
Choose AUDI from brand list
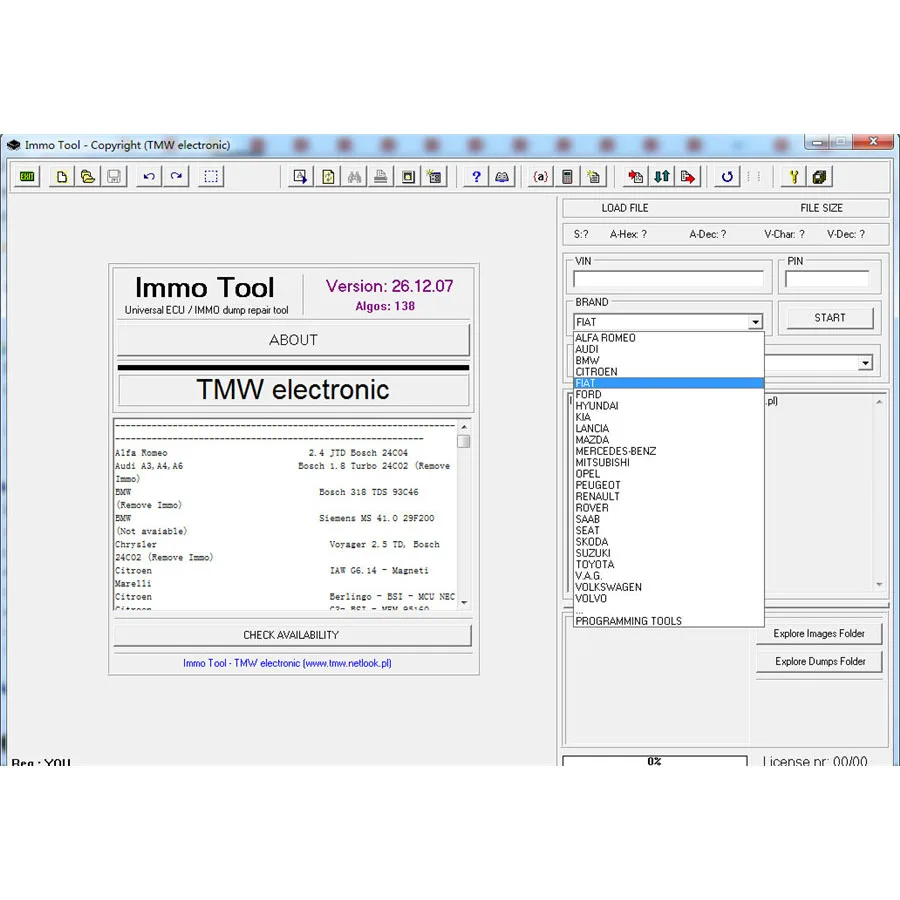pyautogui.click(x=669, y=349)
